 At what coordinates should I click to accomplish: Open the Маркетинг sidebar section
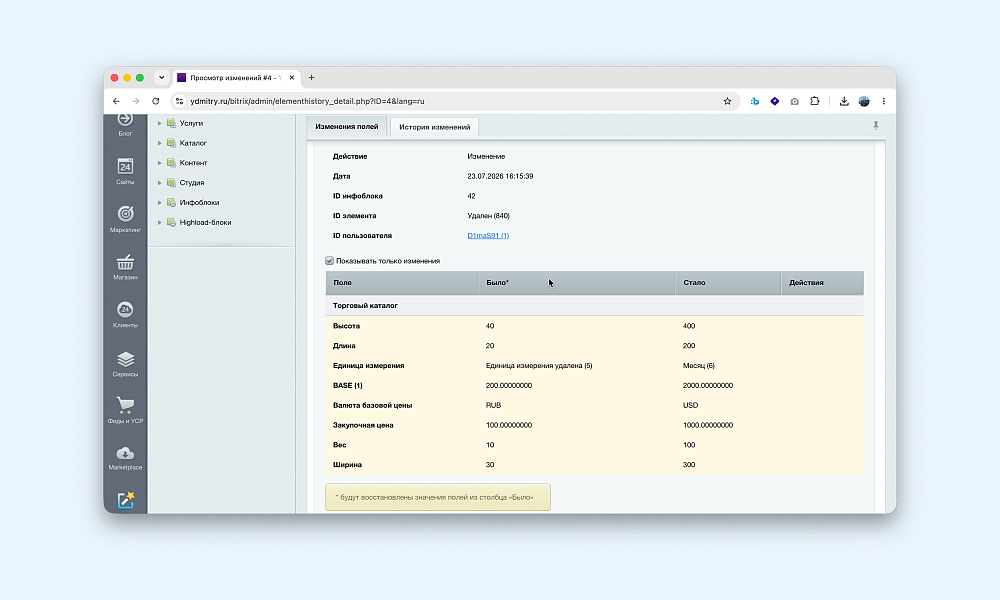tap(125, 218)
